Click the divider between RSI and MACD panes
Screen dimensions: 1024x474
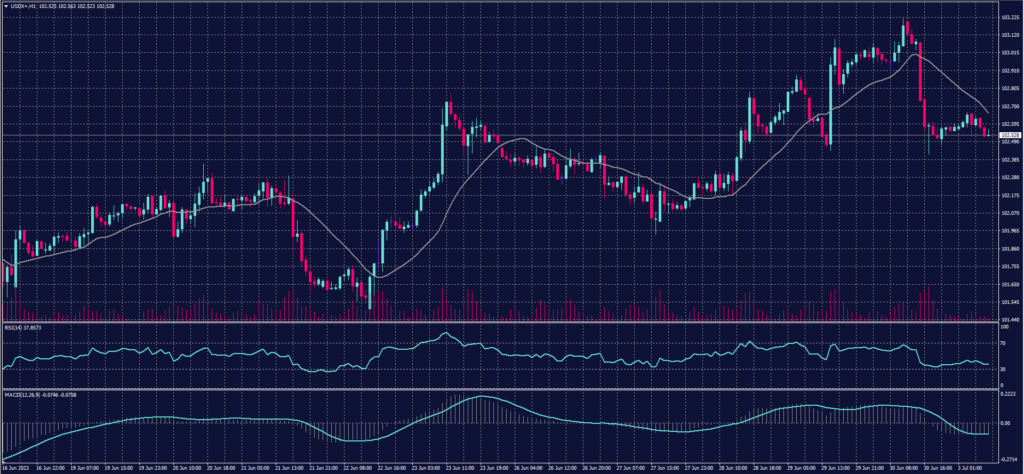click(500, 387)
